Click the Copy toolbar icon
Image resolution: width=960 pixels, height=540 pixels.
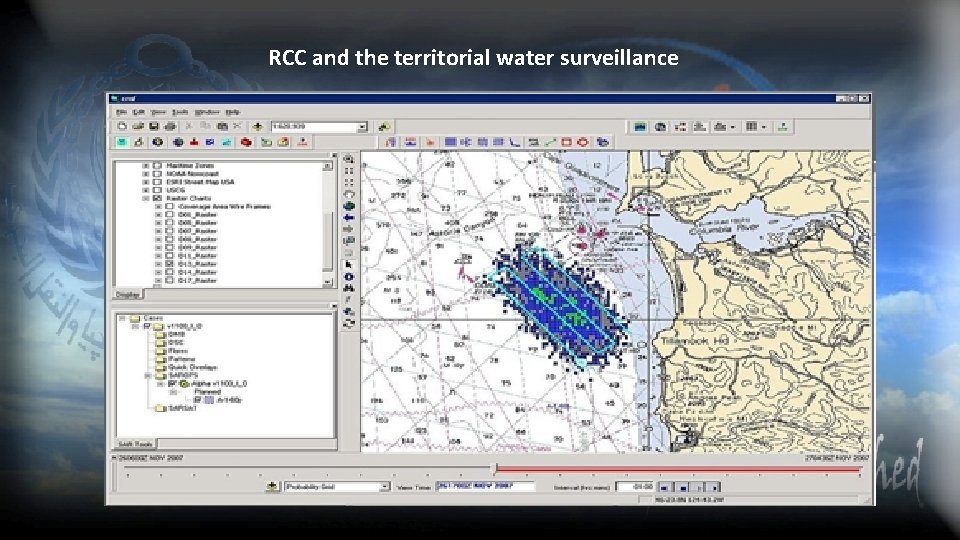[206, 127]
